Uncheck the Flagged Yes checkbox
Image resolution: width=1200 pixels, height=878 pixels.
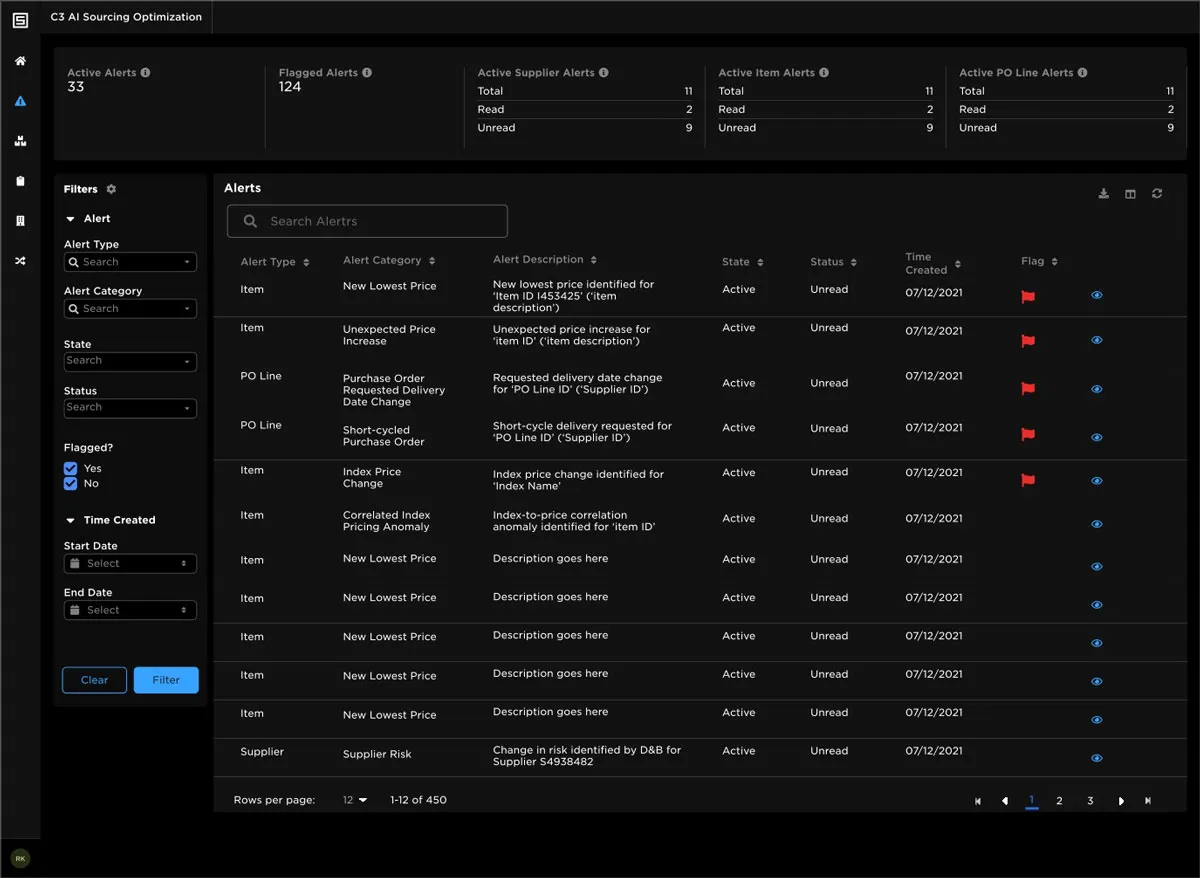pyautogui.click(x=70, y=468)
